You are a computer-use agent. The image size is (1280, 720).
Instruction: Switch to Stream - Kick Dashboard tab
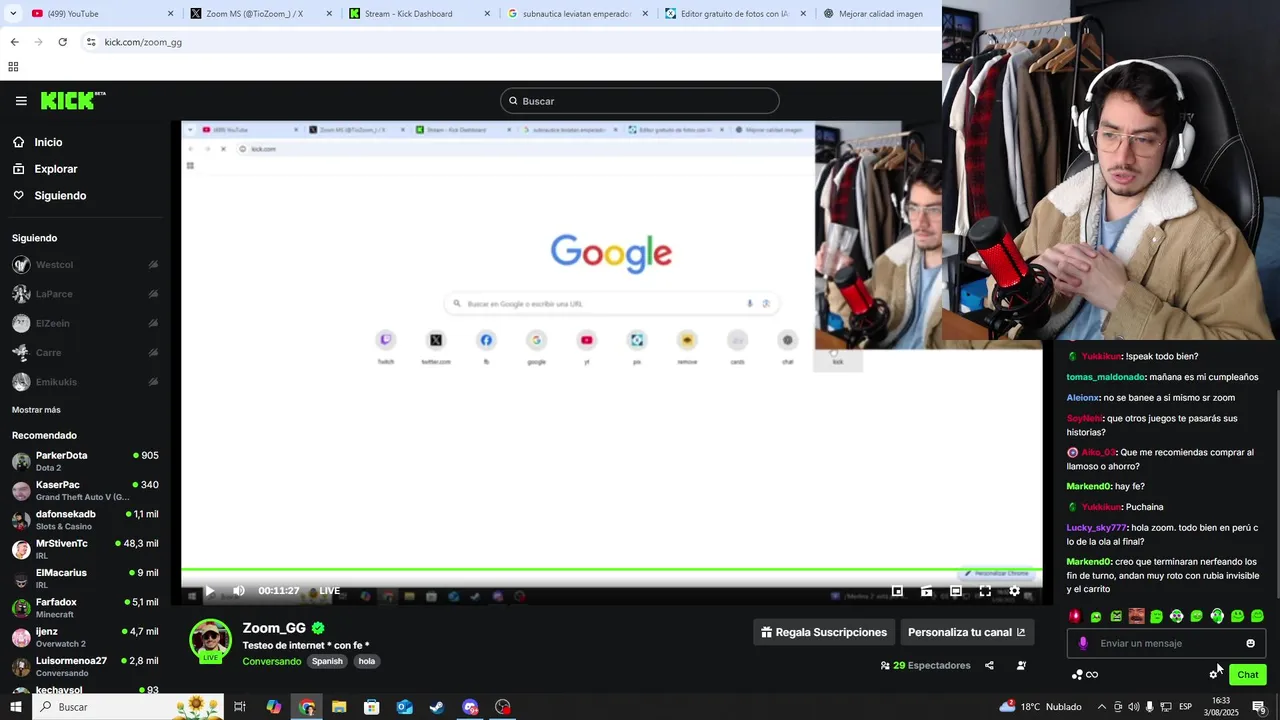pos(420,14)
